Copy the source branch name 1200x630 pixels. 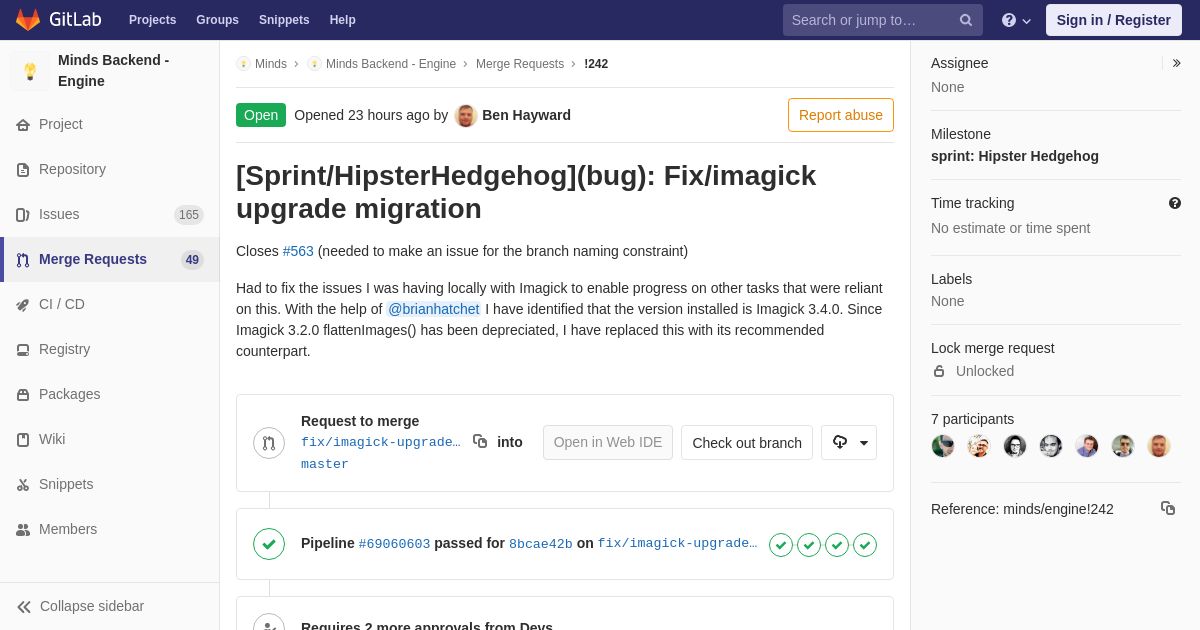pos(480,441)
